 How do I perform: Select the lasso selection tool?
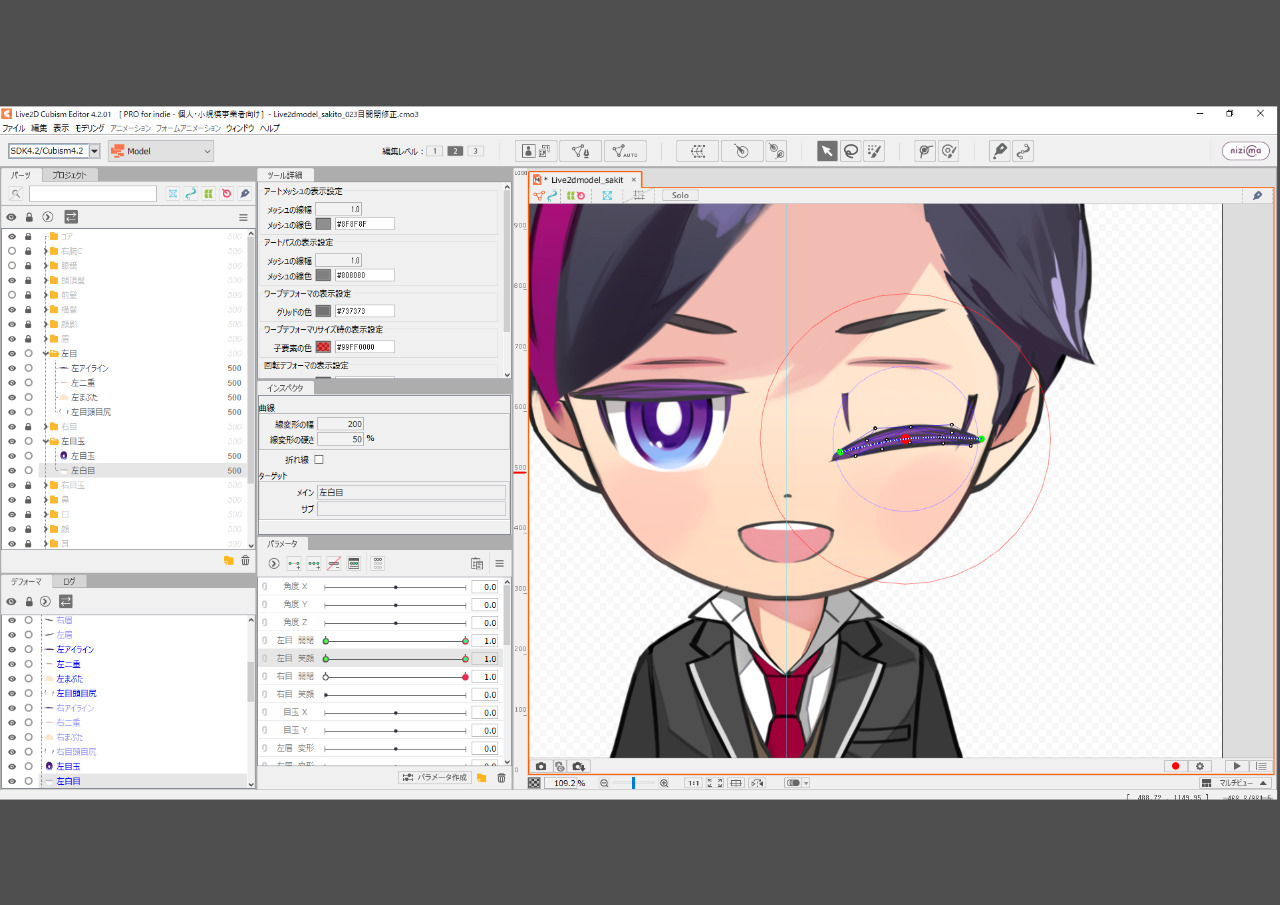[x=851, y=151]
